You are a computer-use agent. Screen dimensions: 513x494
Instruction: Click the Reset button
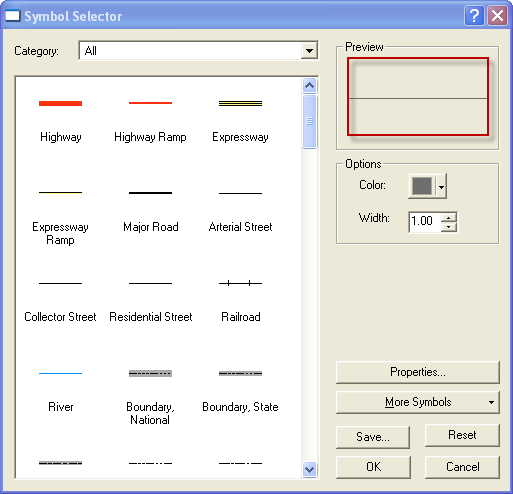coord(462,435)
